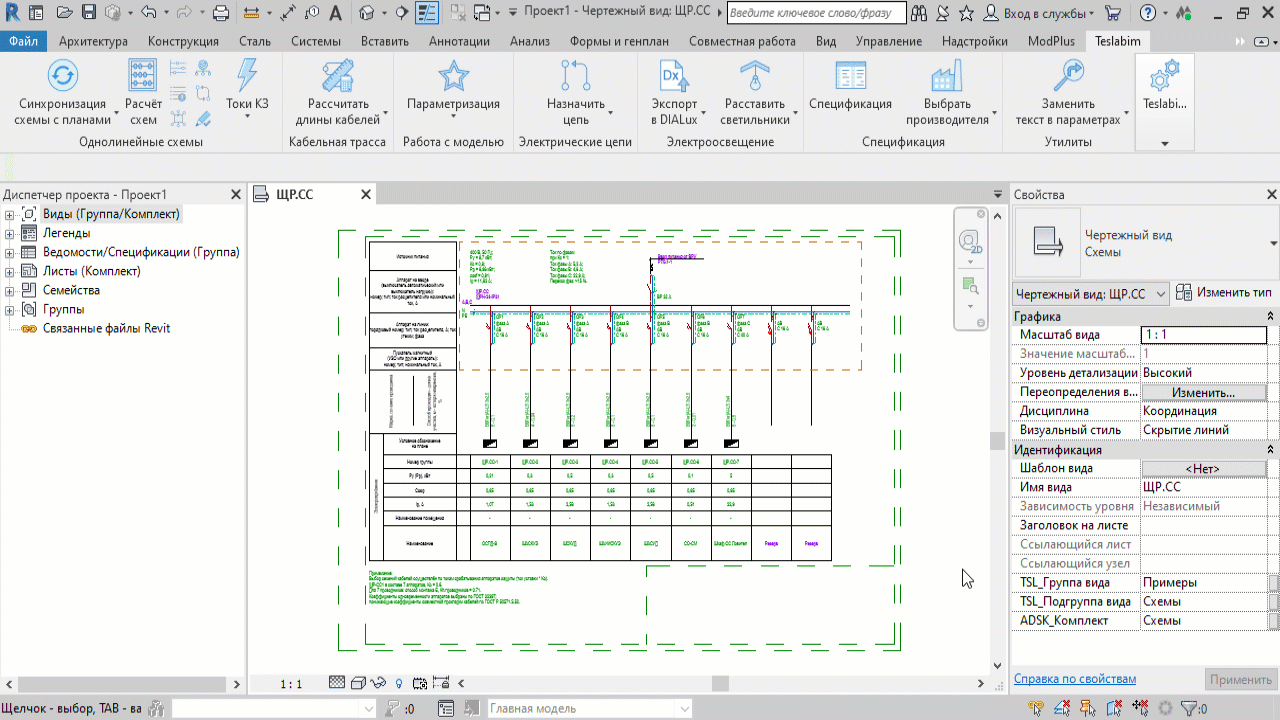Edit the Масштаб вида value field

(1204, 336)
